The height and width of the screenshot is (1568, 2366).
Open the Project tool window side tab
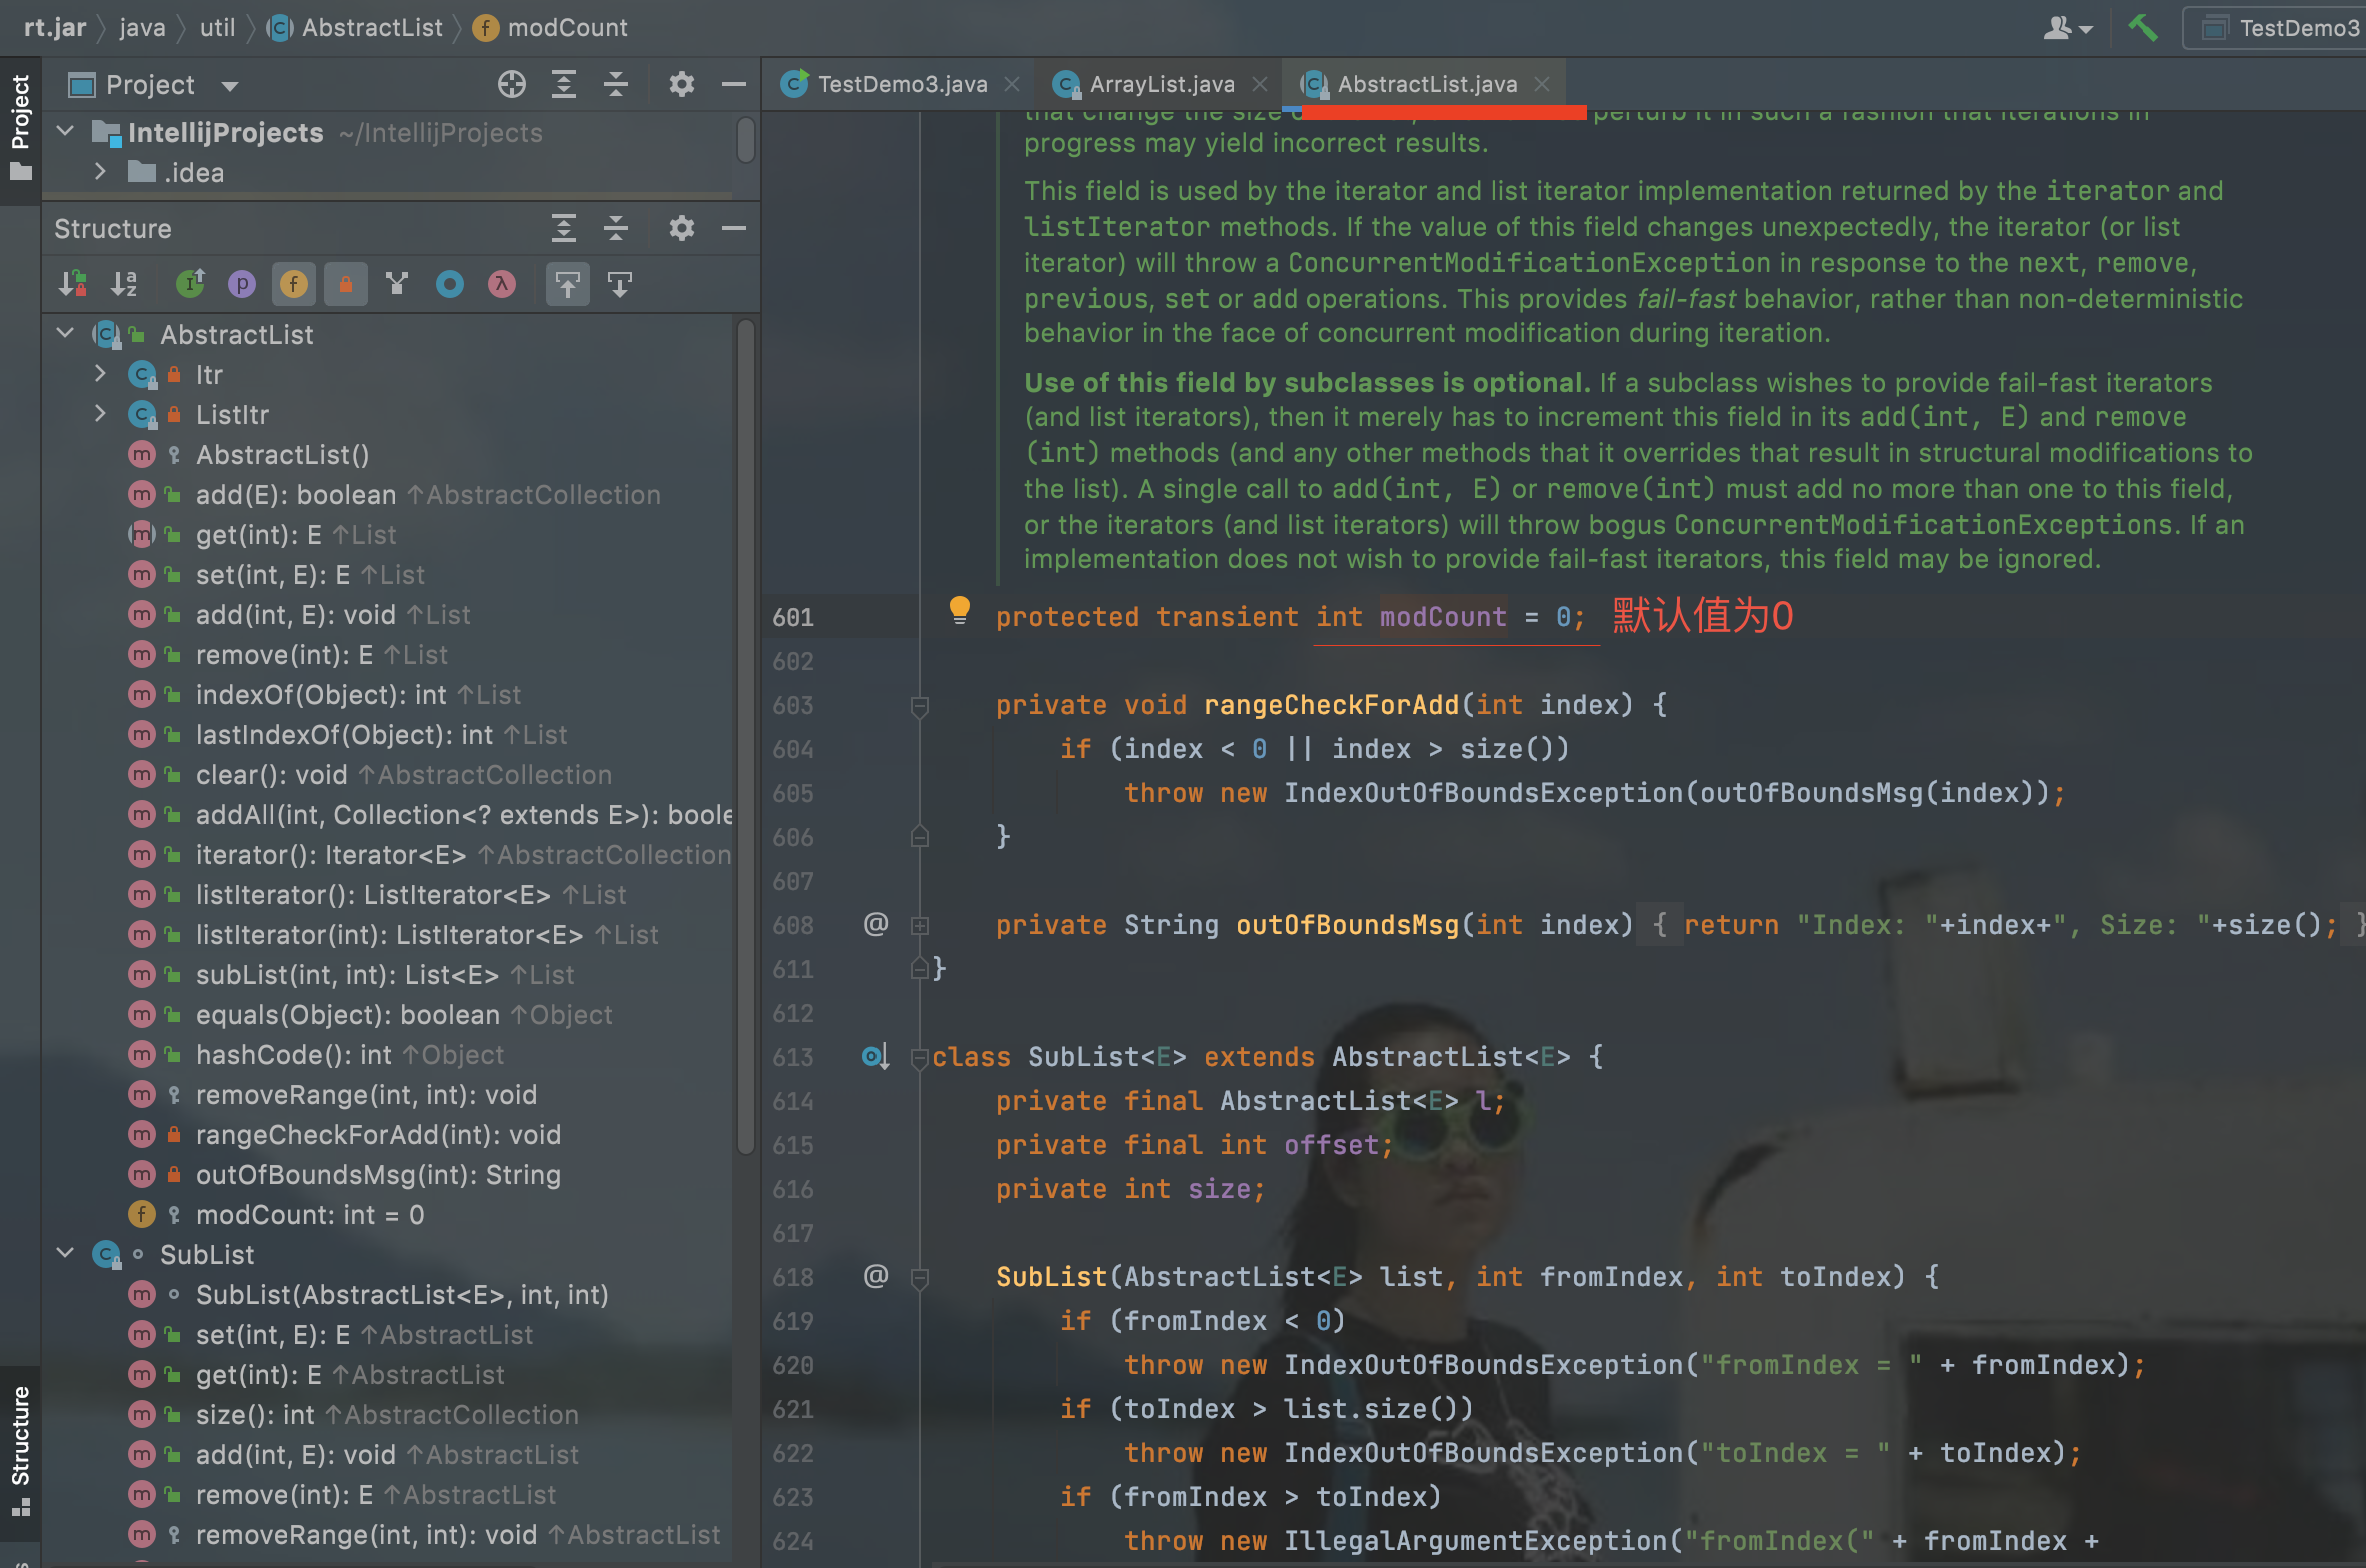[20, 128]
